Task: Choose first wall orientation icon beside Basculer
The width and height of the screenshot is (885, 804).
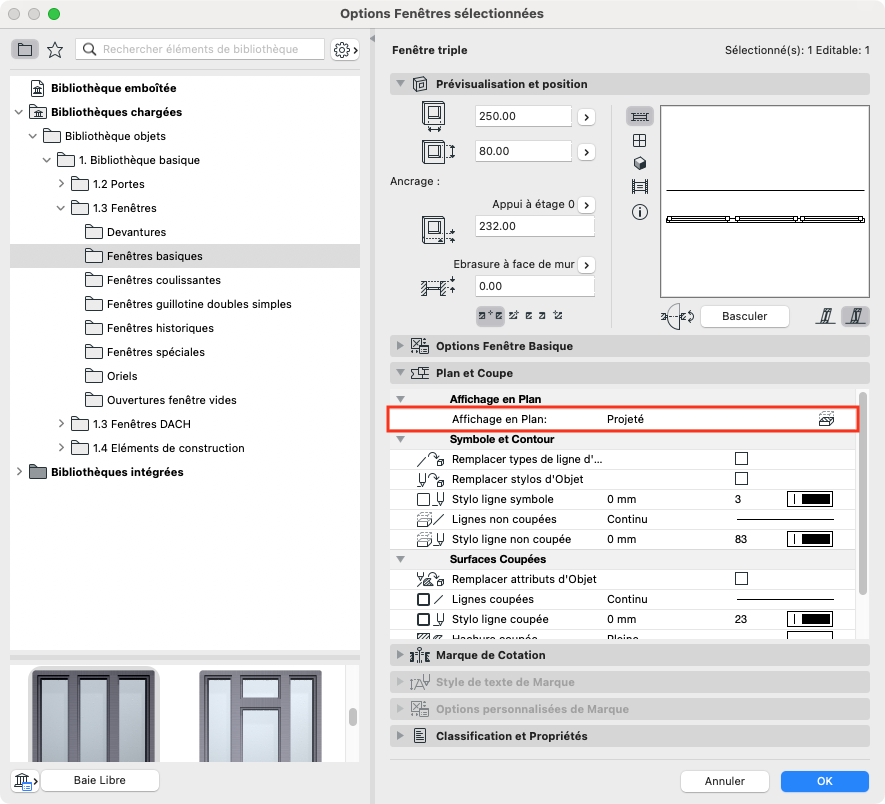Action: [825, 316]
